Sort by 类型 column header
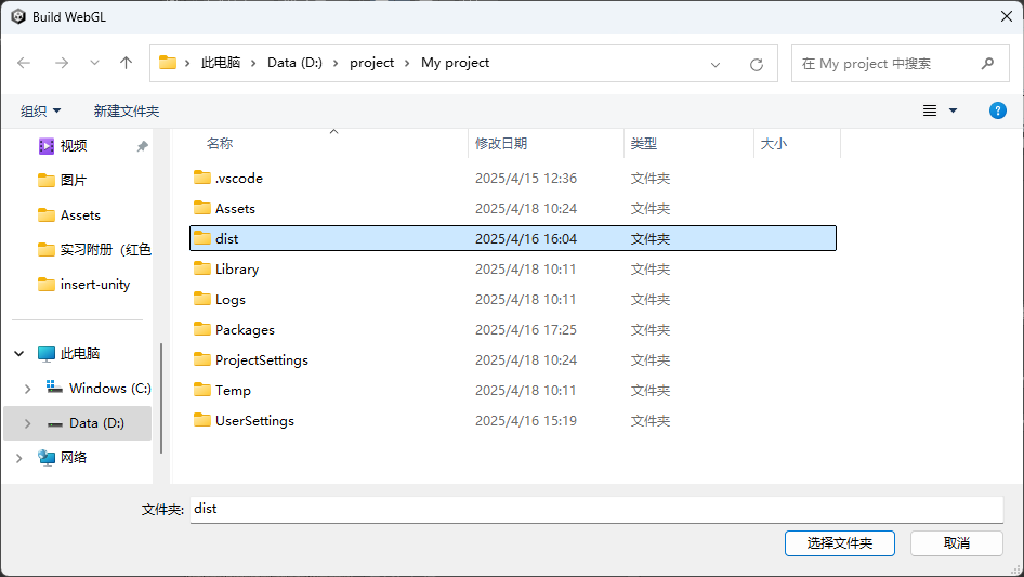This screenshot has width=1024, height=577. [x=643, y=143]
